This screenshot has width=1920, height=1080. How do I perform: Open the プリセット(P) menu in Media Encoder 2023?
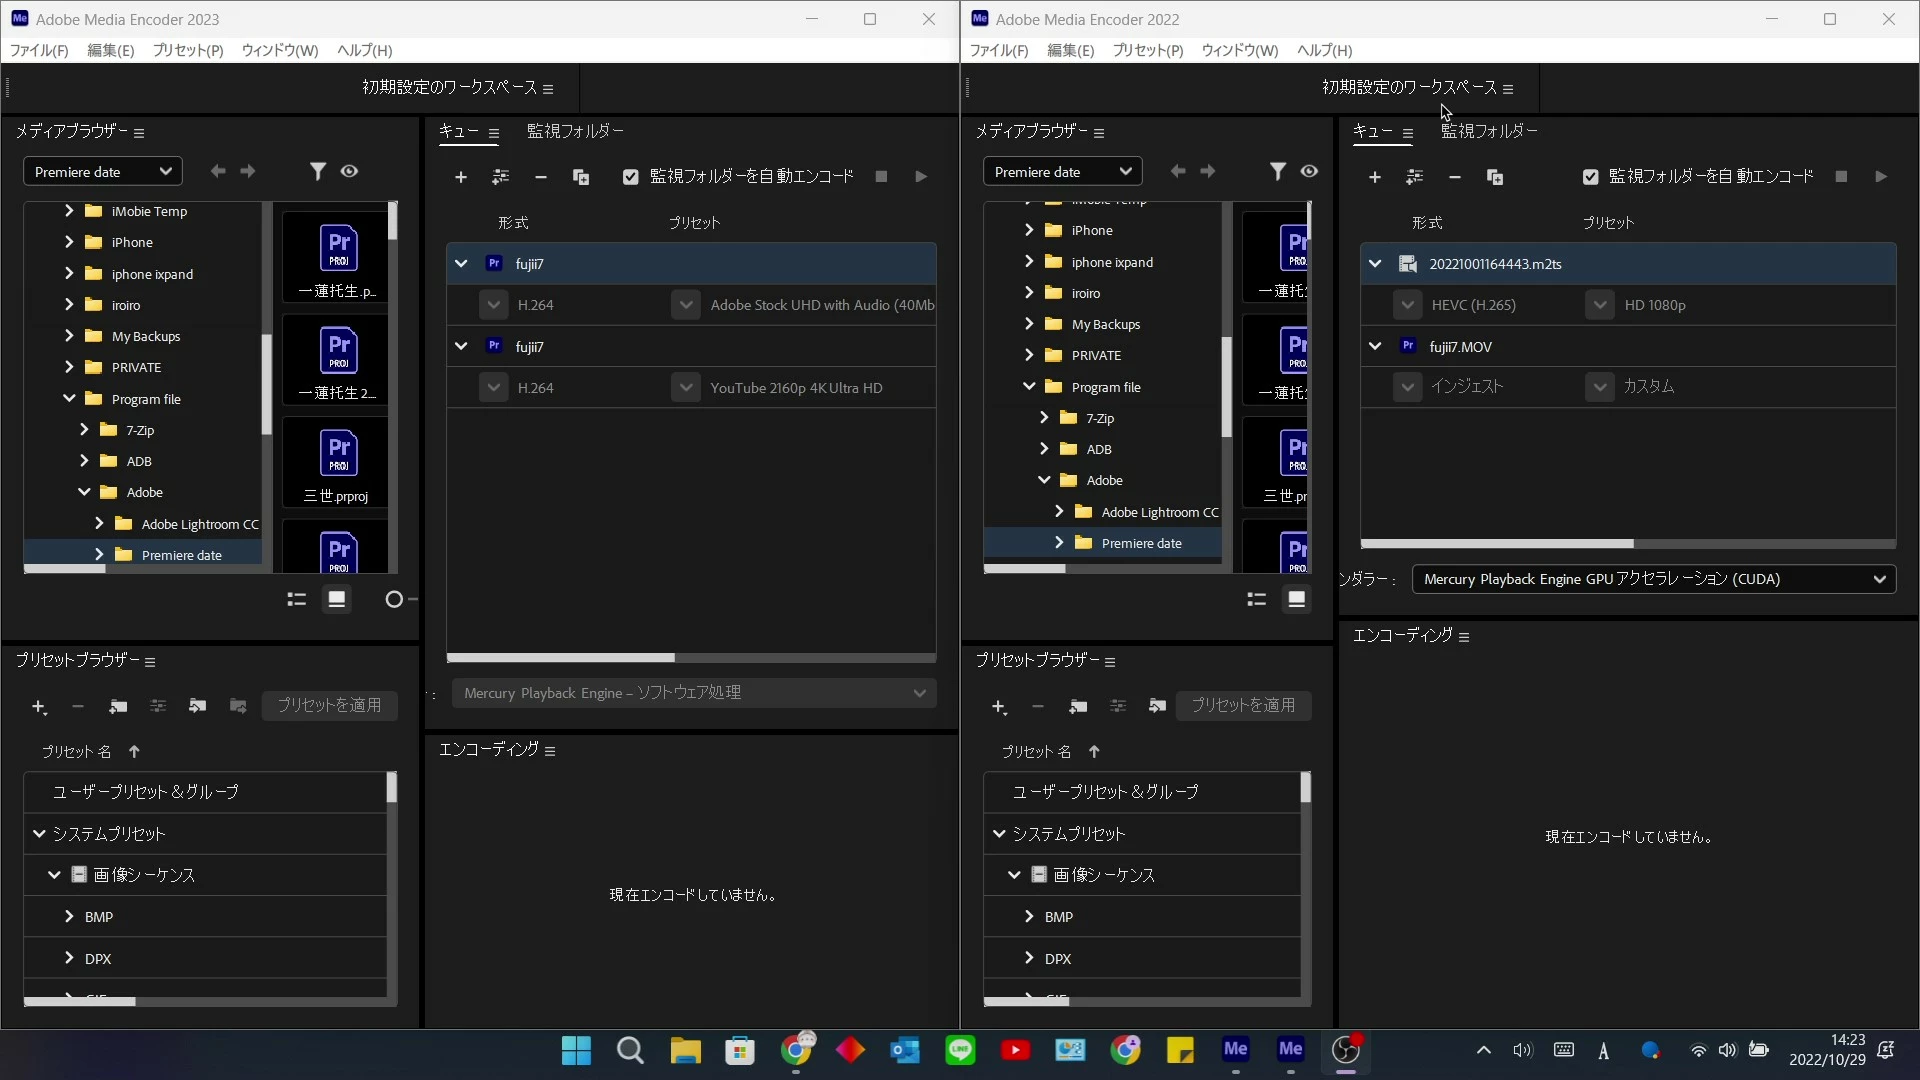pyautogui.click(x=188, y=50)
